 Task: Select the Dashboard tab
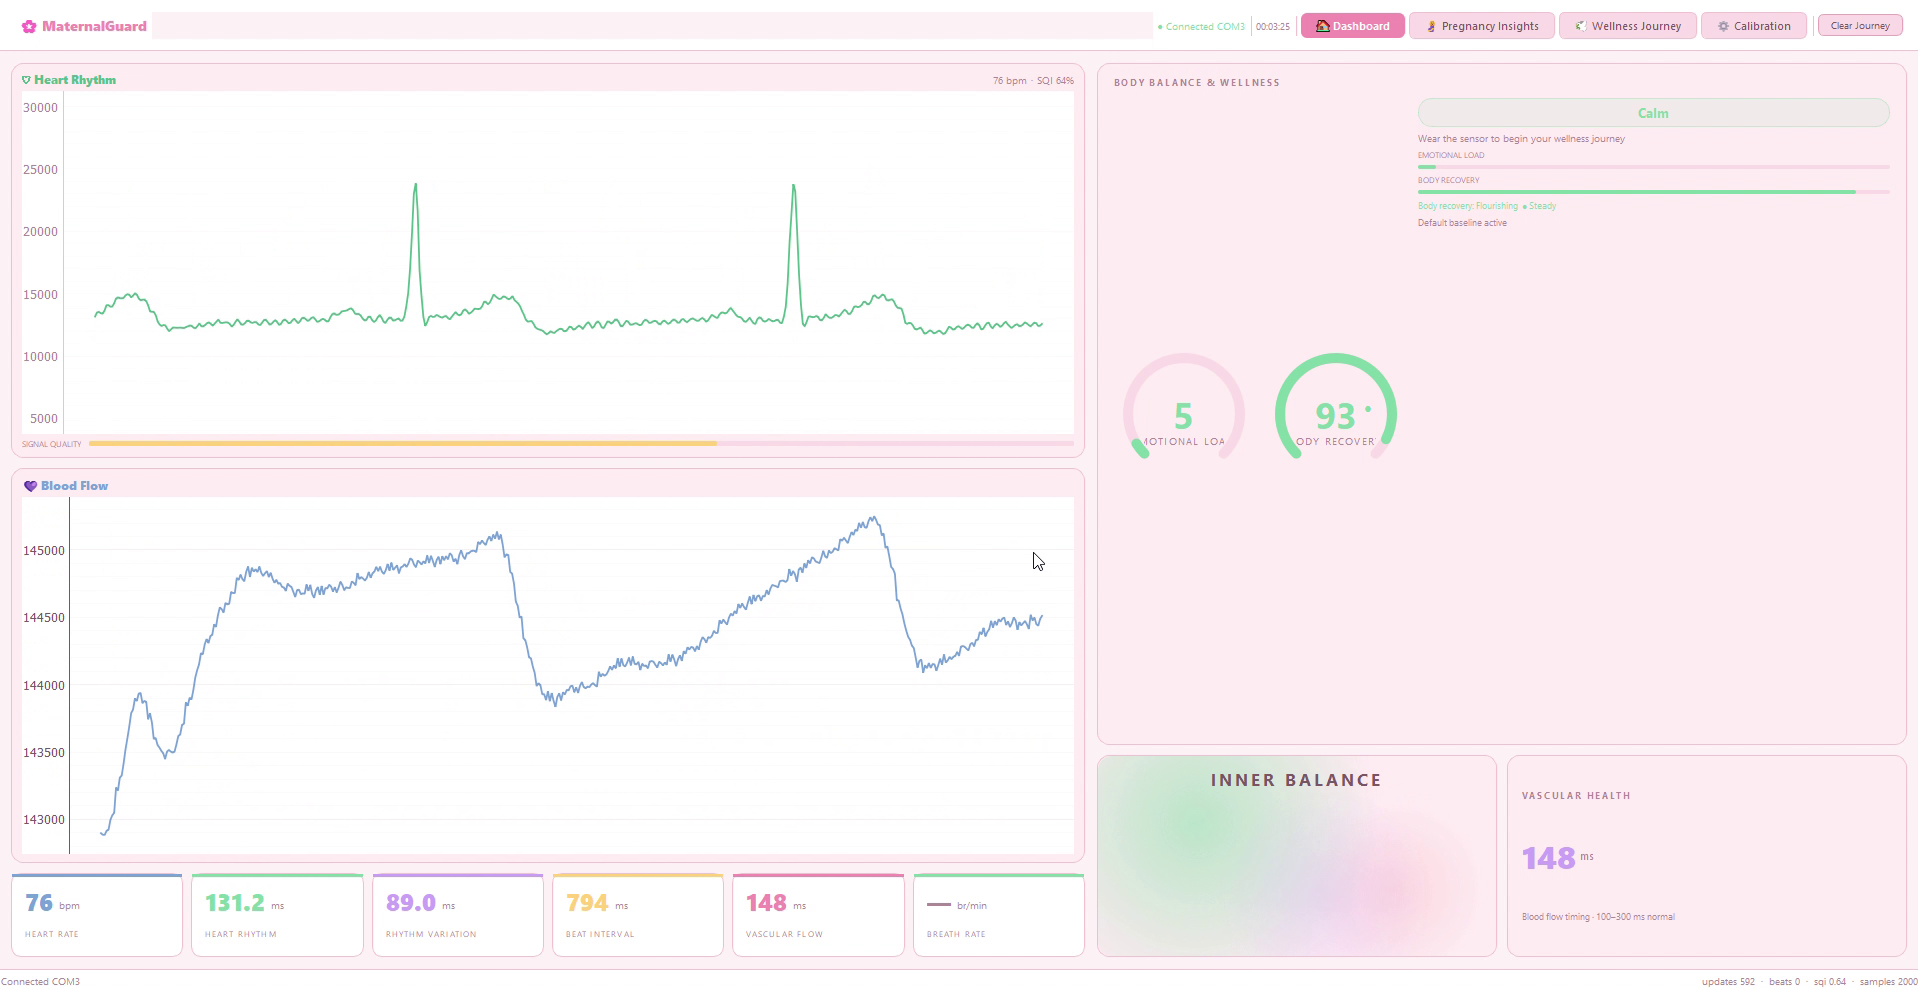[x=1352, y=26]
